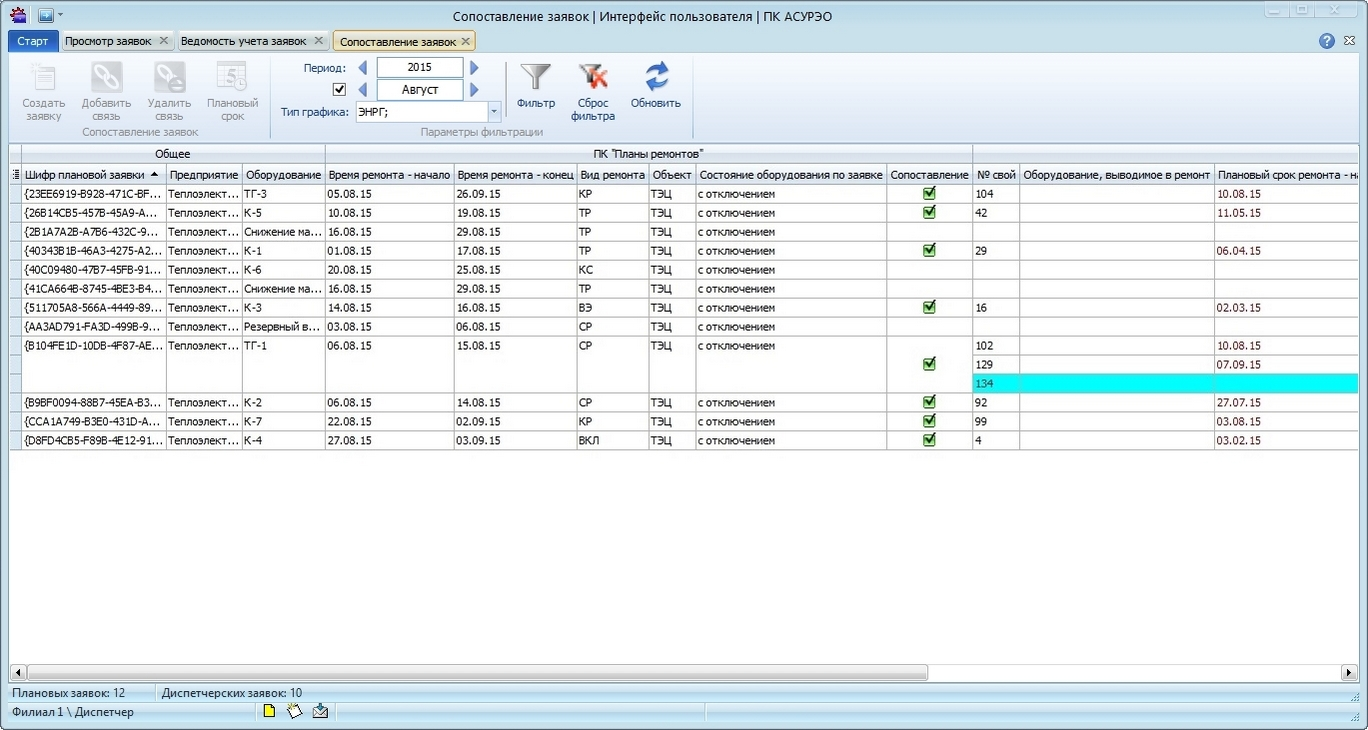This screenshot has height=730, width=1368.
Task: Click the Обновить refresh icon
Action: coord(656,78)
